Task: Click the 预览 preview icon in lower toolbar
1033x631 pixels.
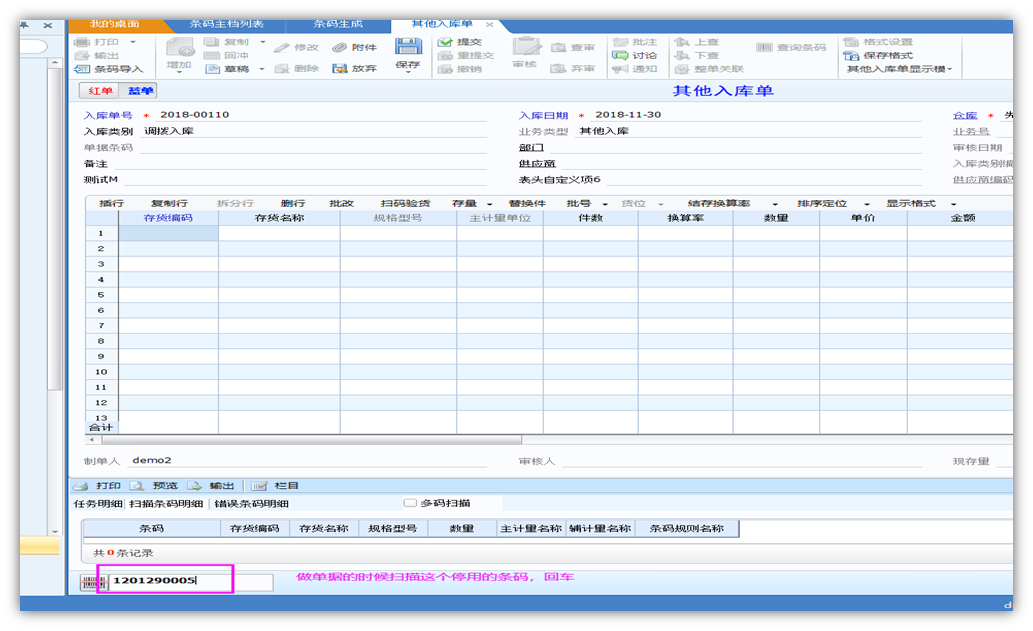Action: (x=137, y=486)
